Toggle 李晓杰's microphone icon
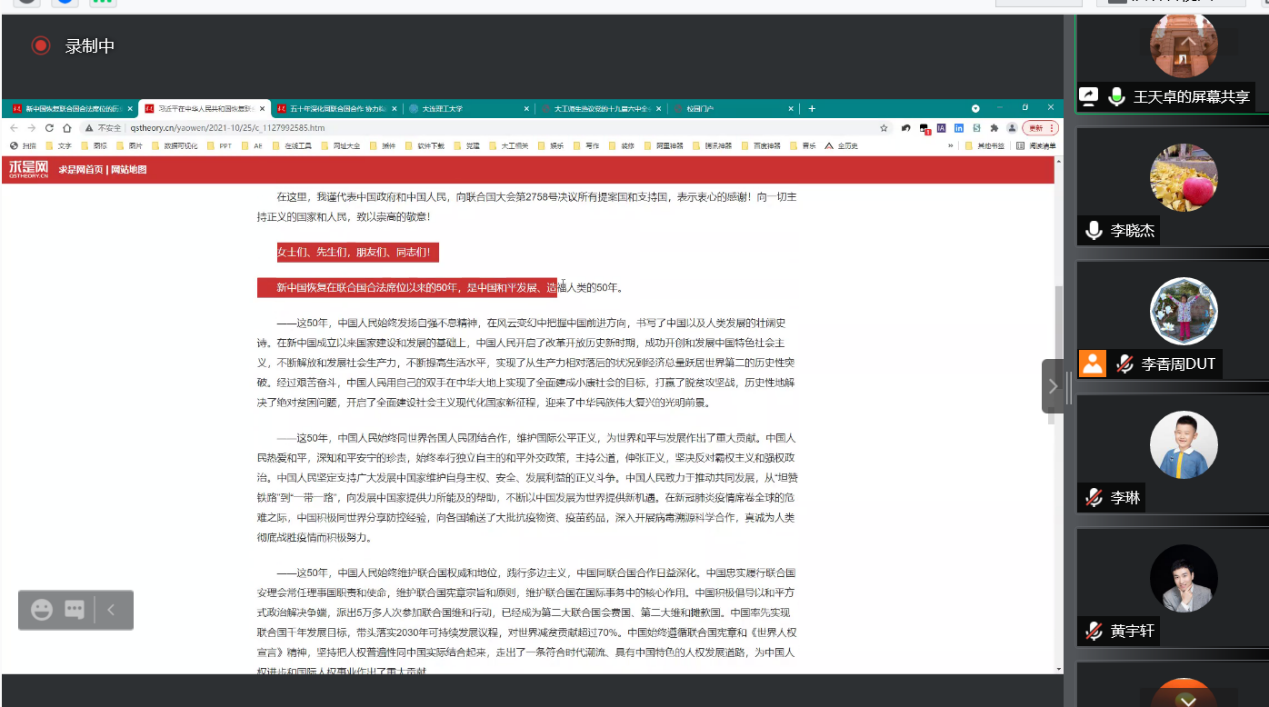This screenshot has height=707, width=1269. (1094, 230)
